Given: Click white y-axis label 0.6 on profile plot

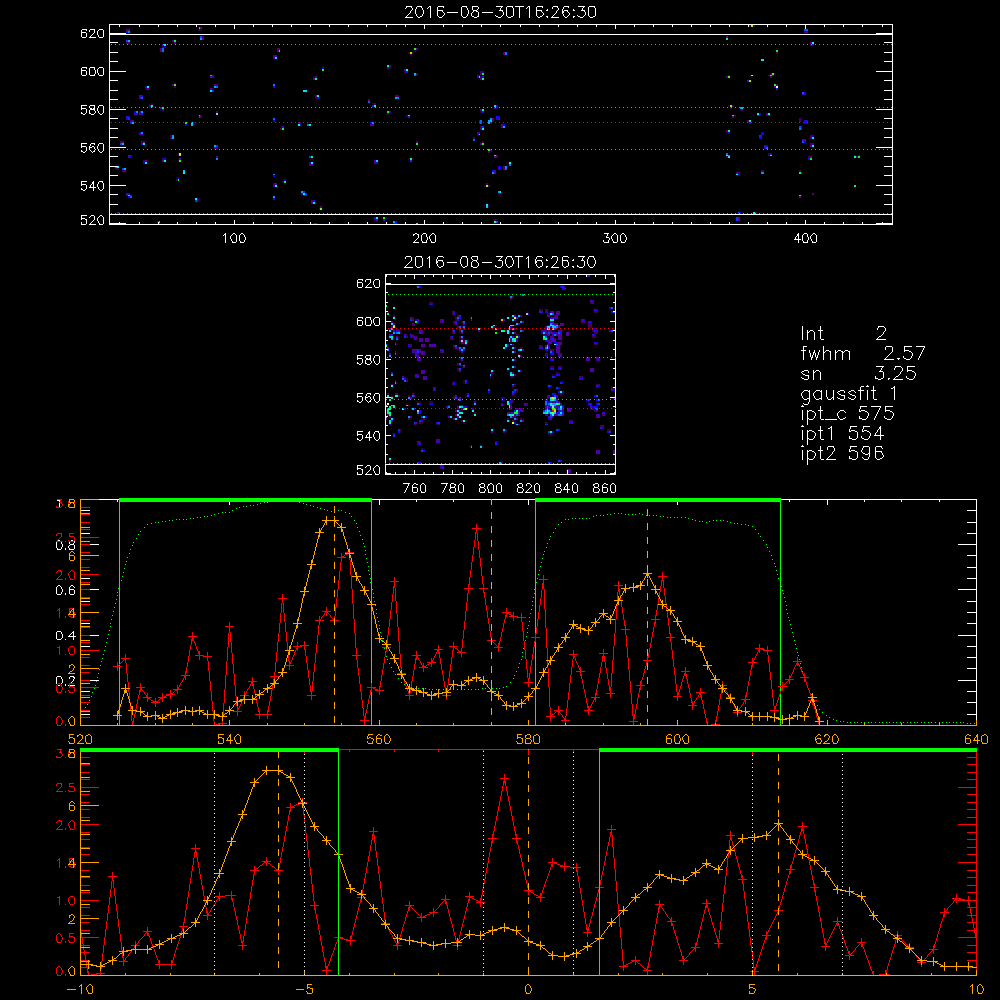Looking at the screenshot, I should coord(66,590).
